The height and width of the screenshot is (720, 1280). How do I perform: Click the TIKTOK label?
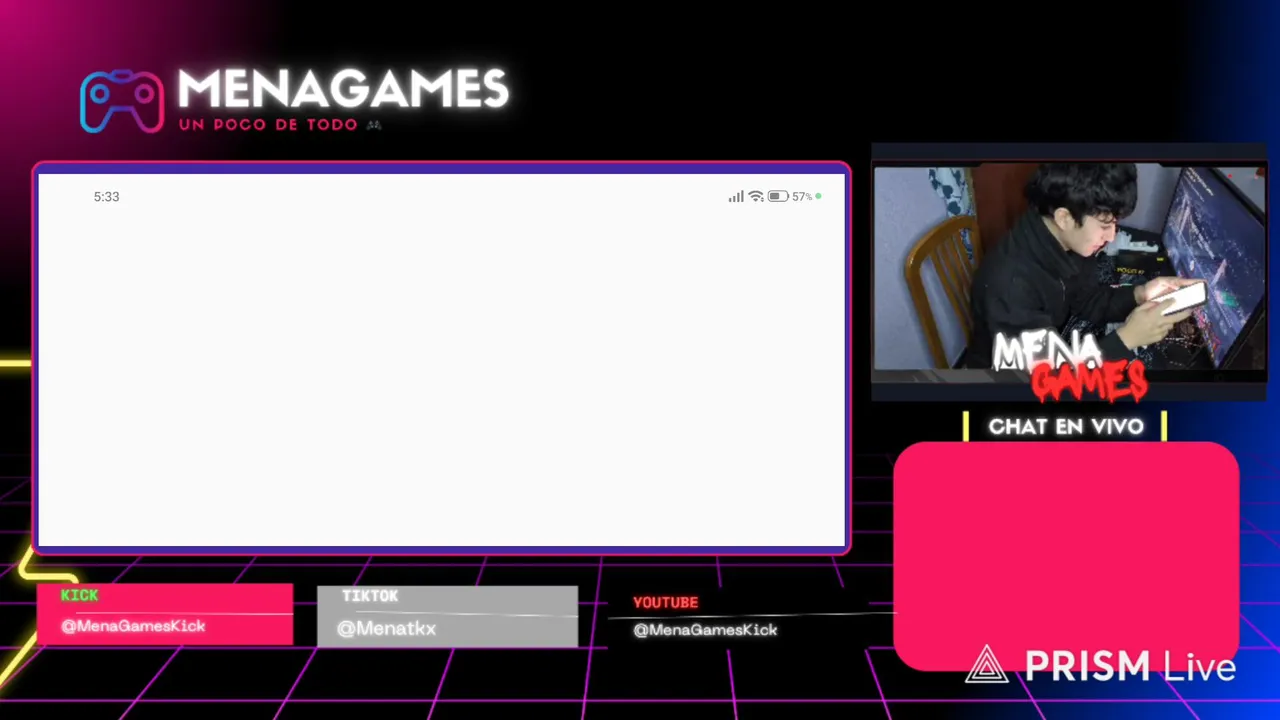tap(370, 596)
